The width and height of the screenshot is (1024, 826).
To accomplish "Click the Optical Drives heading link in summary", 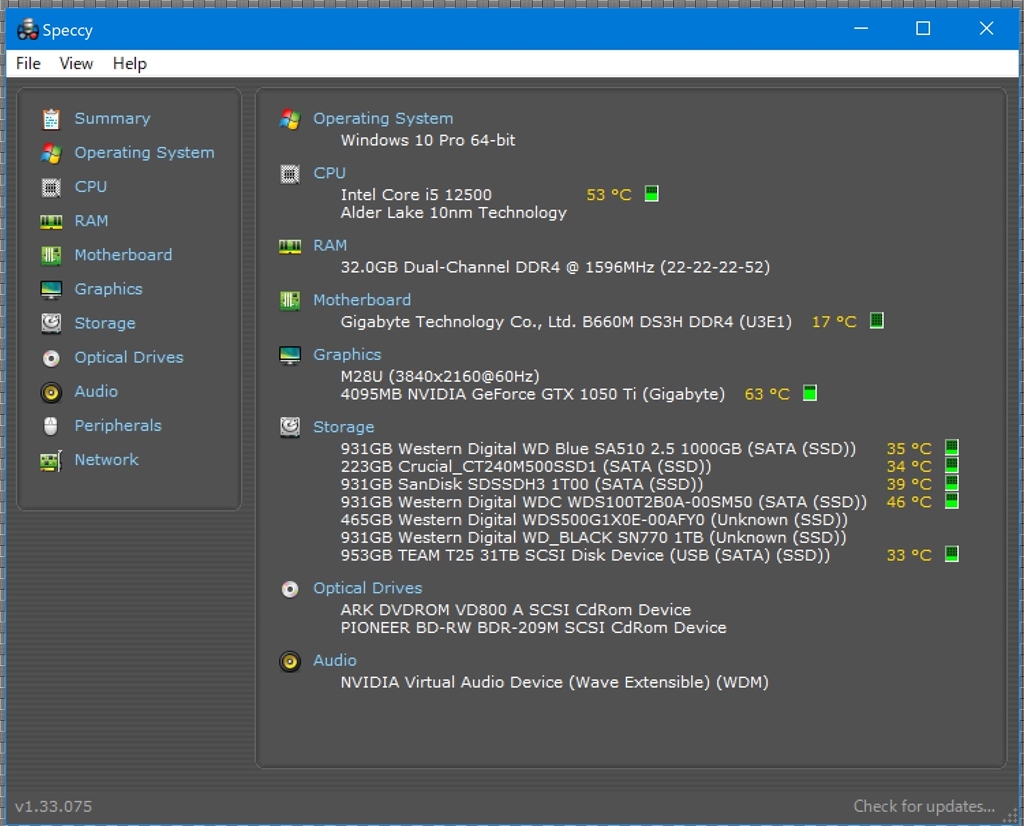I will click(x=368, y=588).
